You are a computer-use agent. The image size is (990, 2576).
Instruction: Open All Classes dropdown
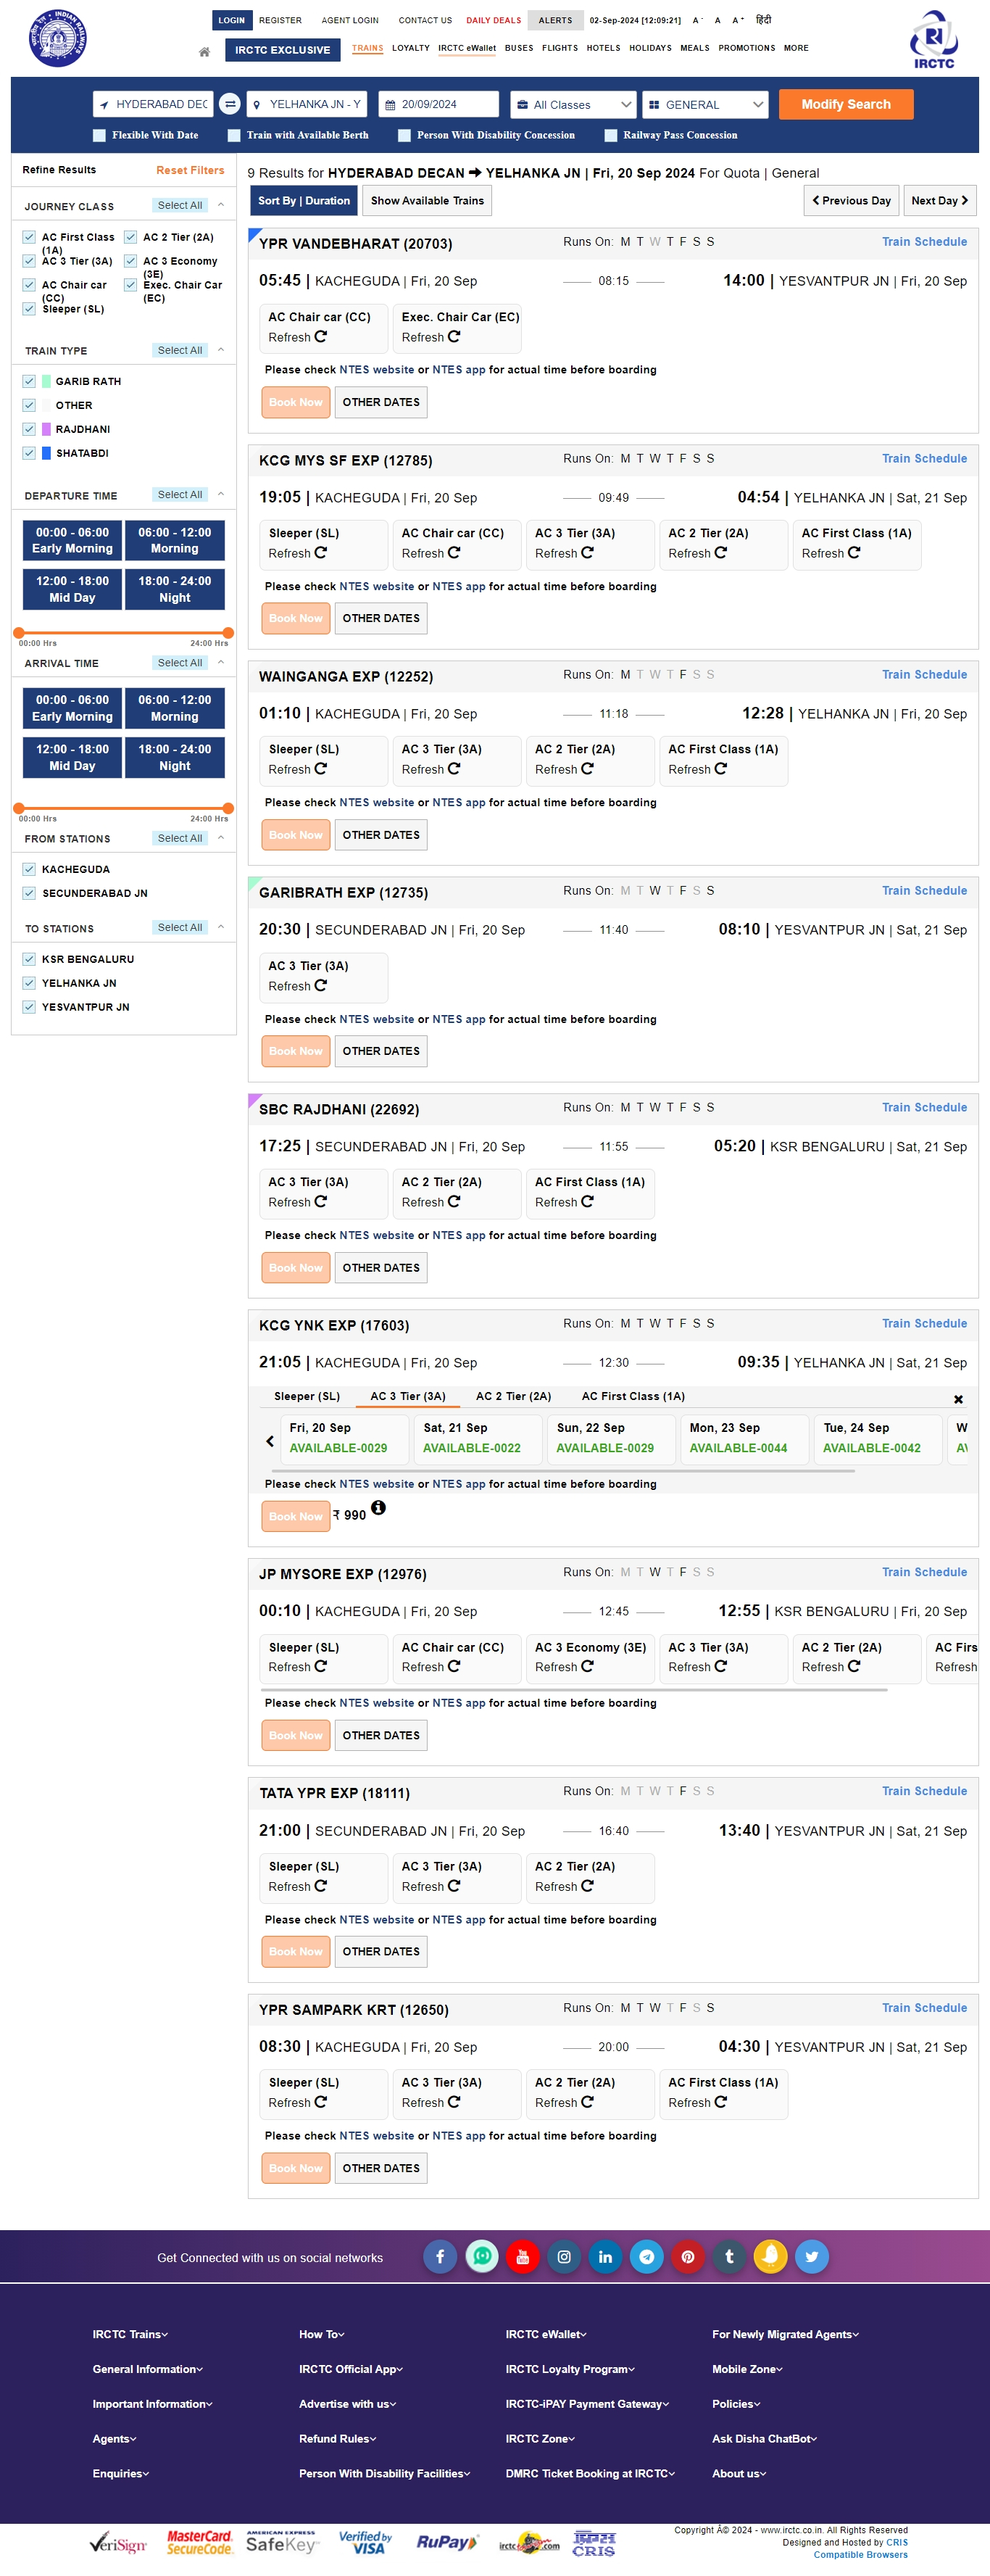[573, 104]
